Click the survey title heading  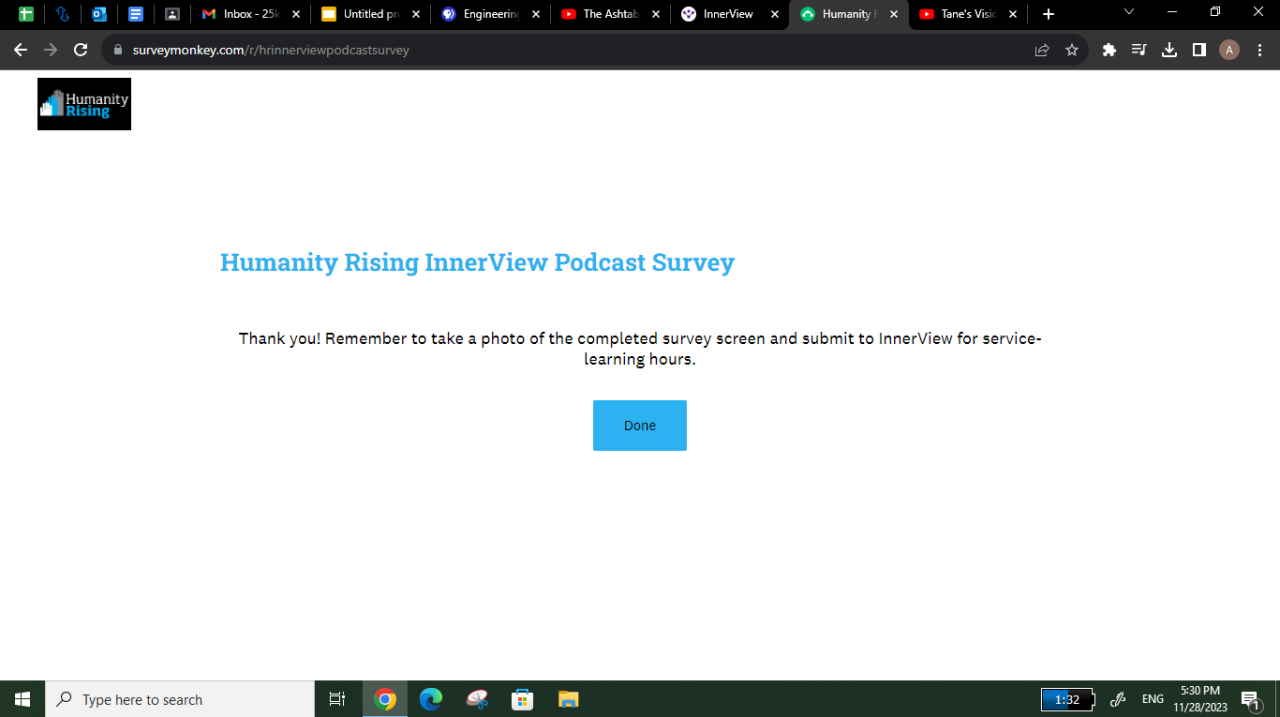click(477, 262)
